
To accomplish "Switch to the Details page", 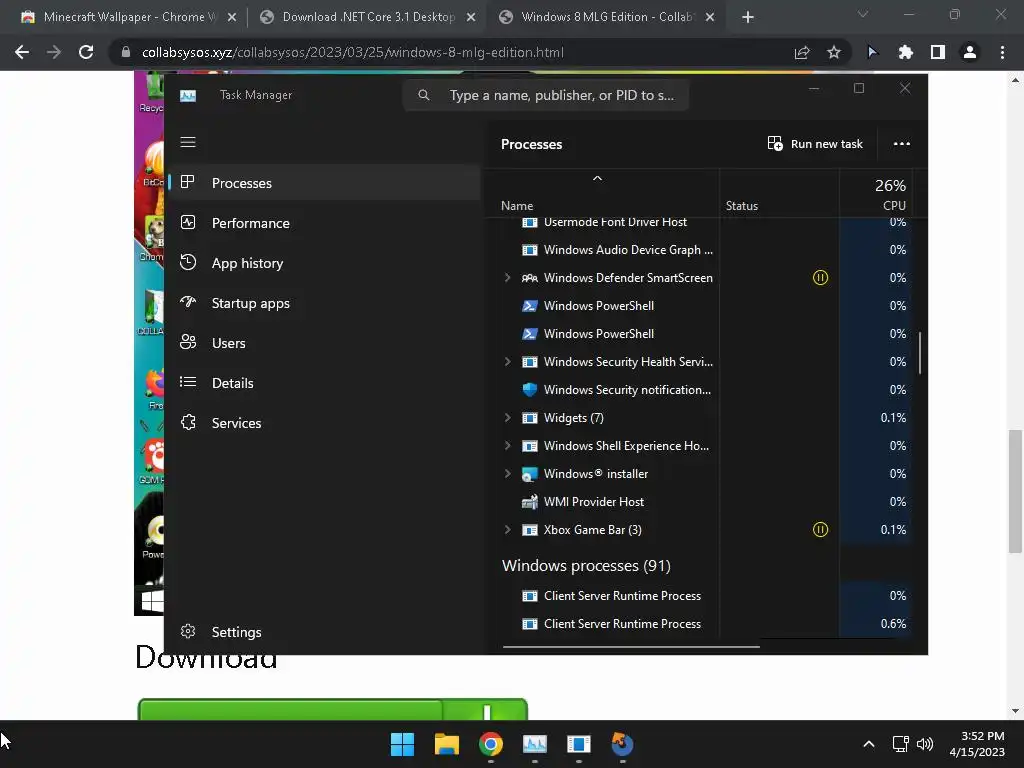I will coord(325,383).
